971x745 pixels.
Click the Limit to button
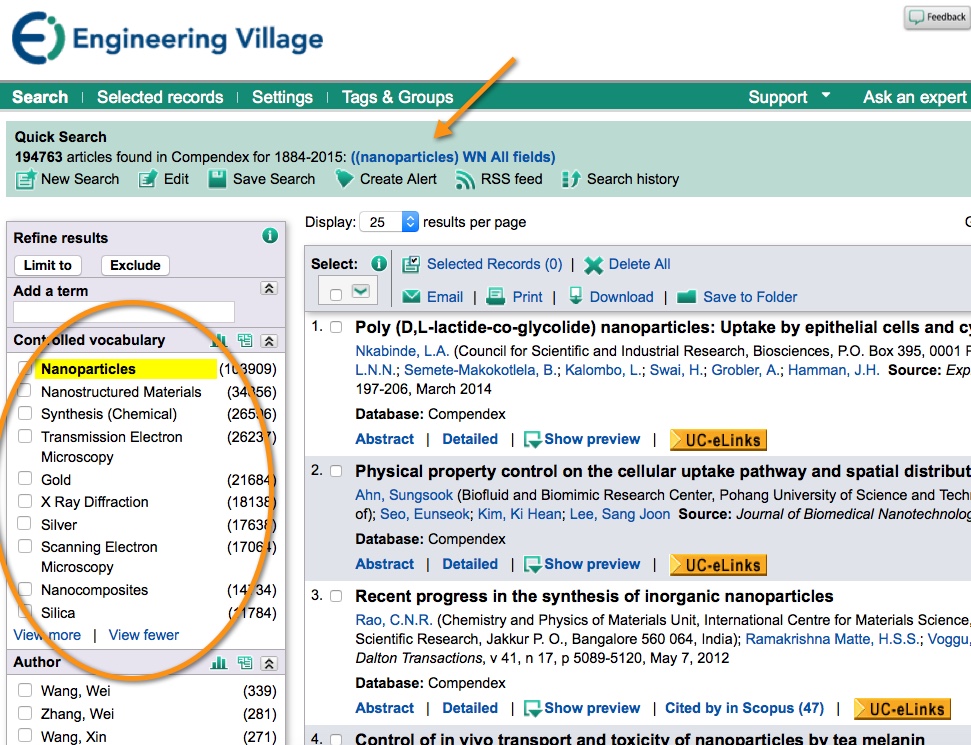(x=48, y=265)
